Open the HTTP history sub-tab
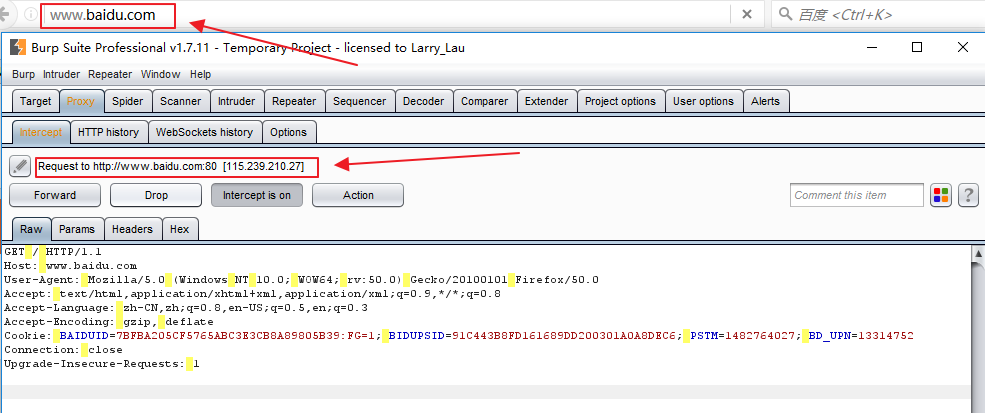The width and height of the screenshot is (985, 413). [109, 132]
